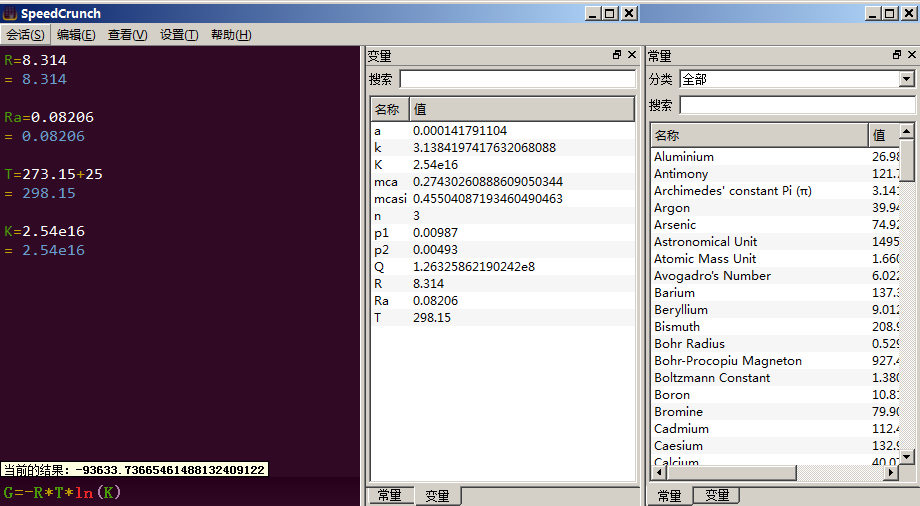The height and width of the screenshot is (506, 920).
Task: Select Arsenic in constants list
Action: (x=775, y=225)
